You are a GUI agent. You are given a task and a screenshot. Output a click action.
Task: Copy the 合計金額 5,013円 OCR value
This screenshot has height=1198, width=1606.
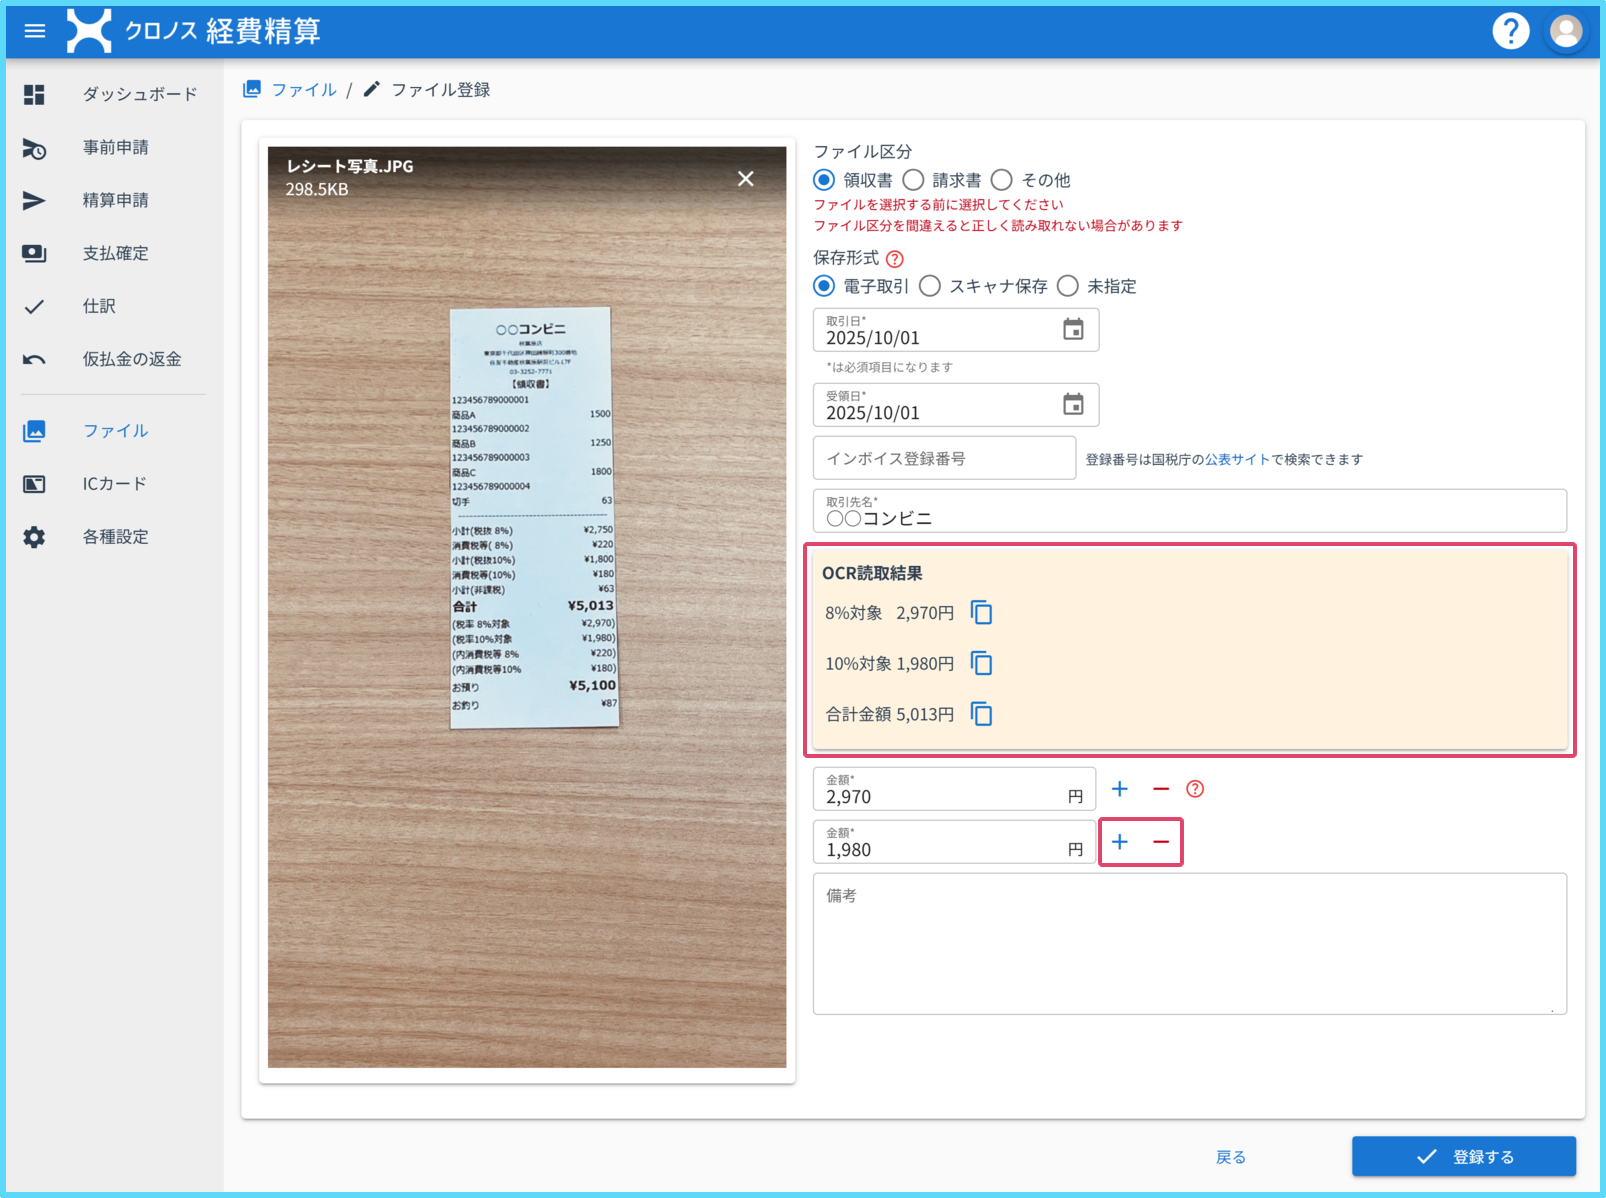pos(981,714)
